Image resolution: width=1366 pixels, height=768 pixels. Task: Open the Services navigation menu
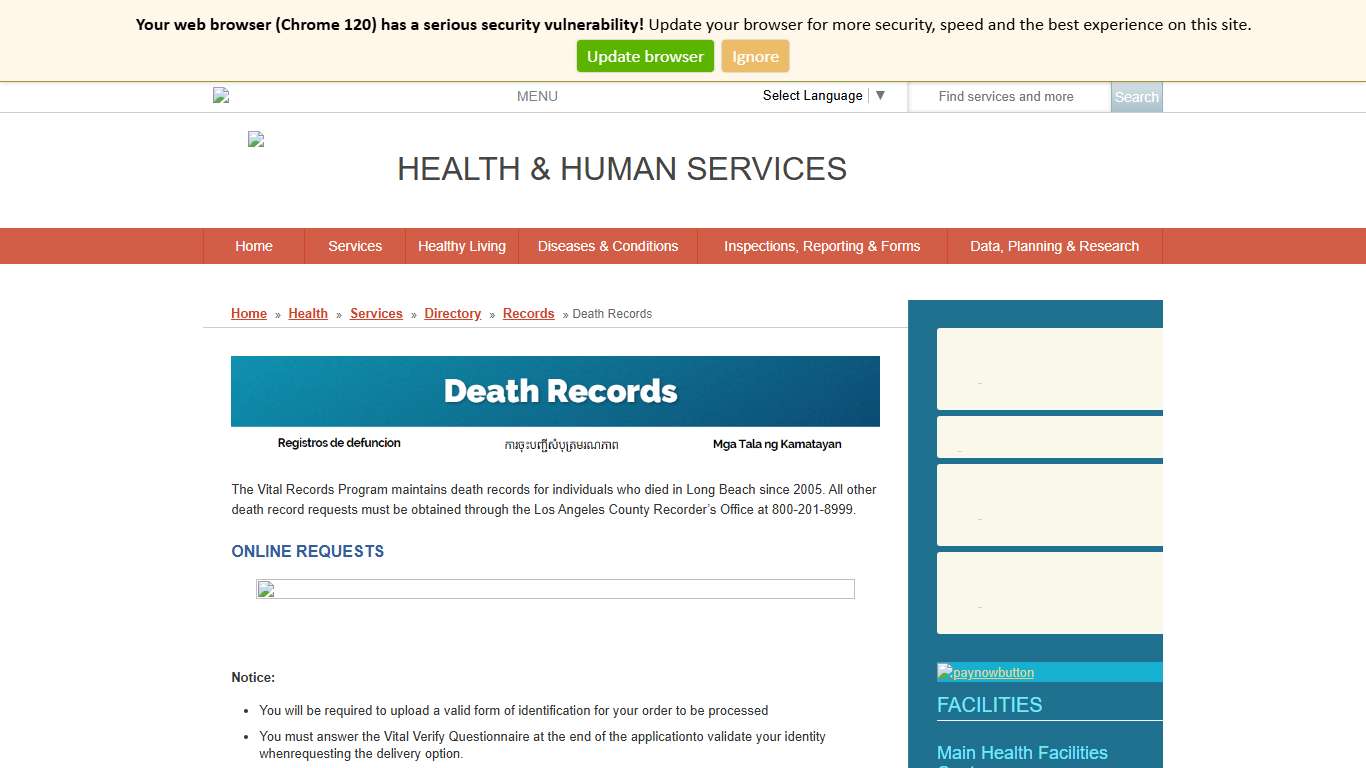[354, 246]
